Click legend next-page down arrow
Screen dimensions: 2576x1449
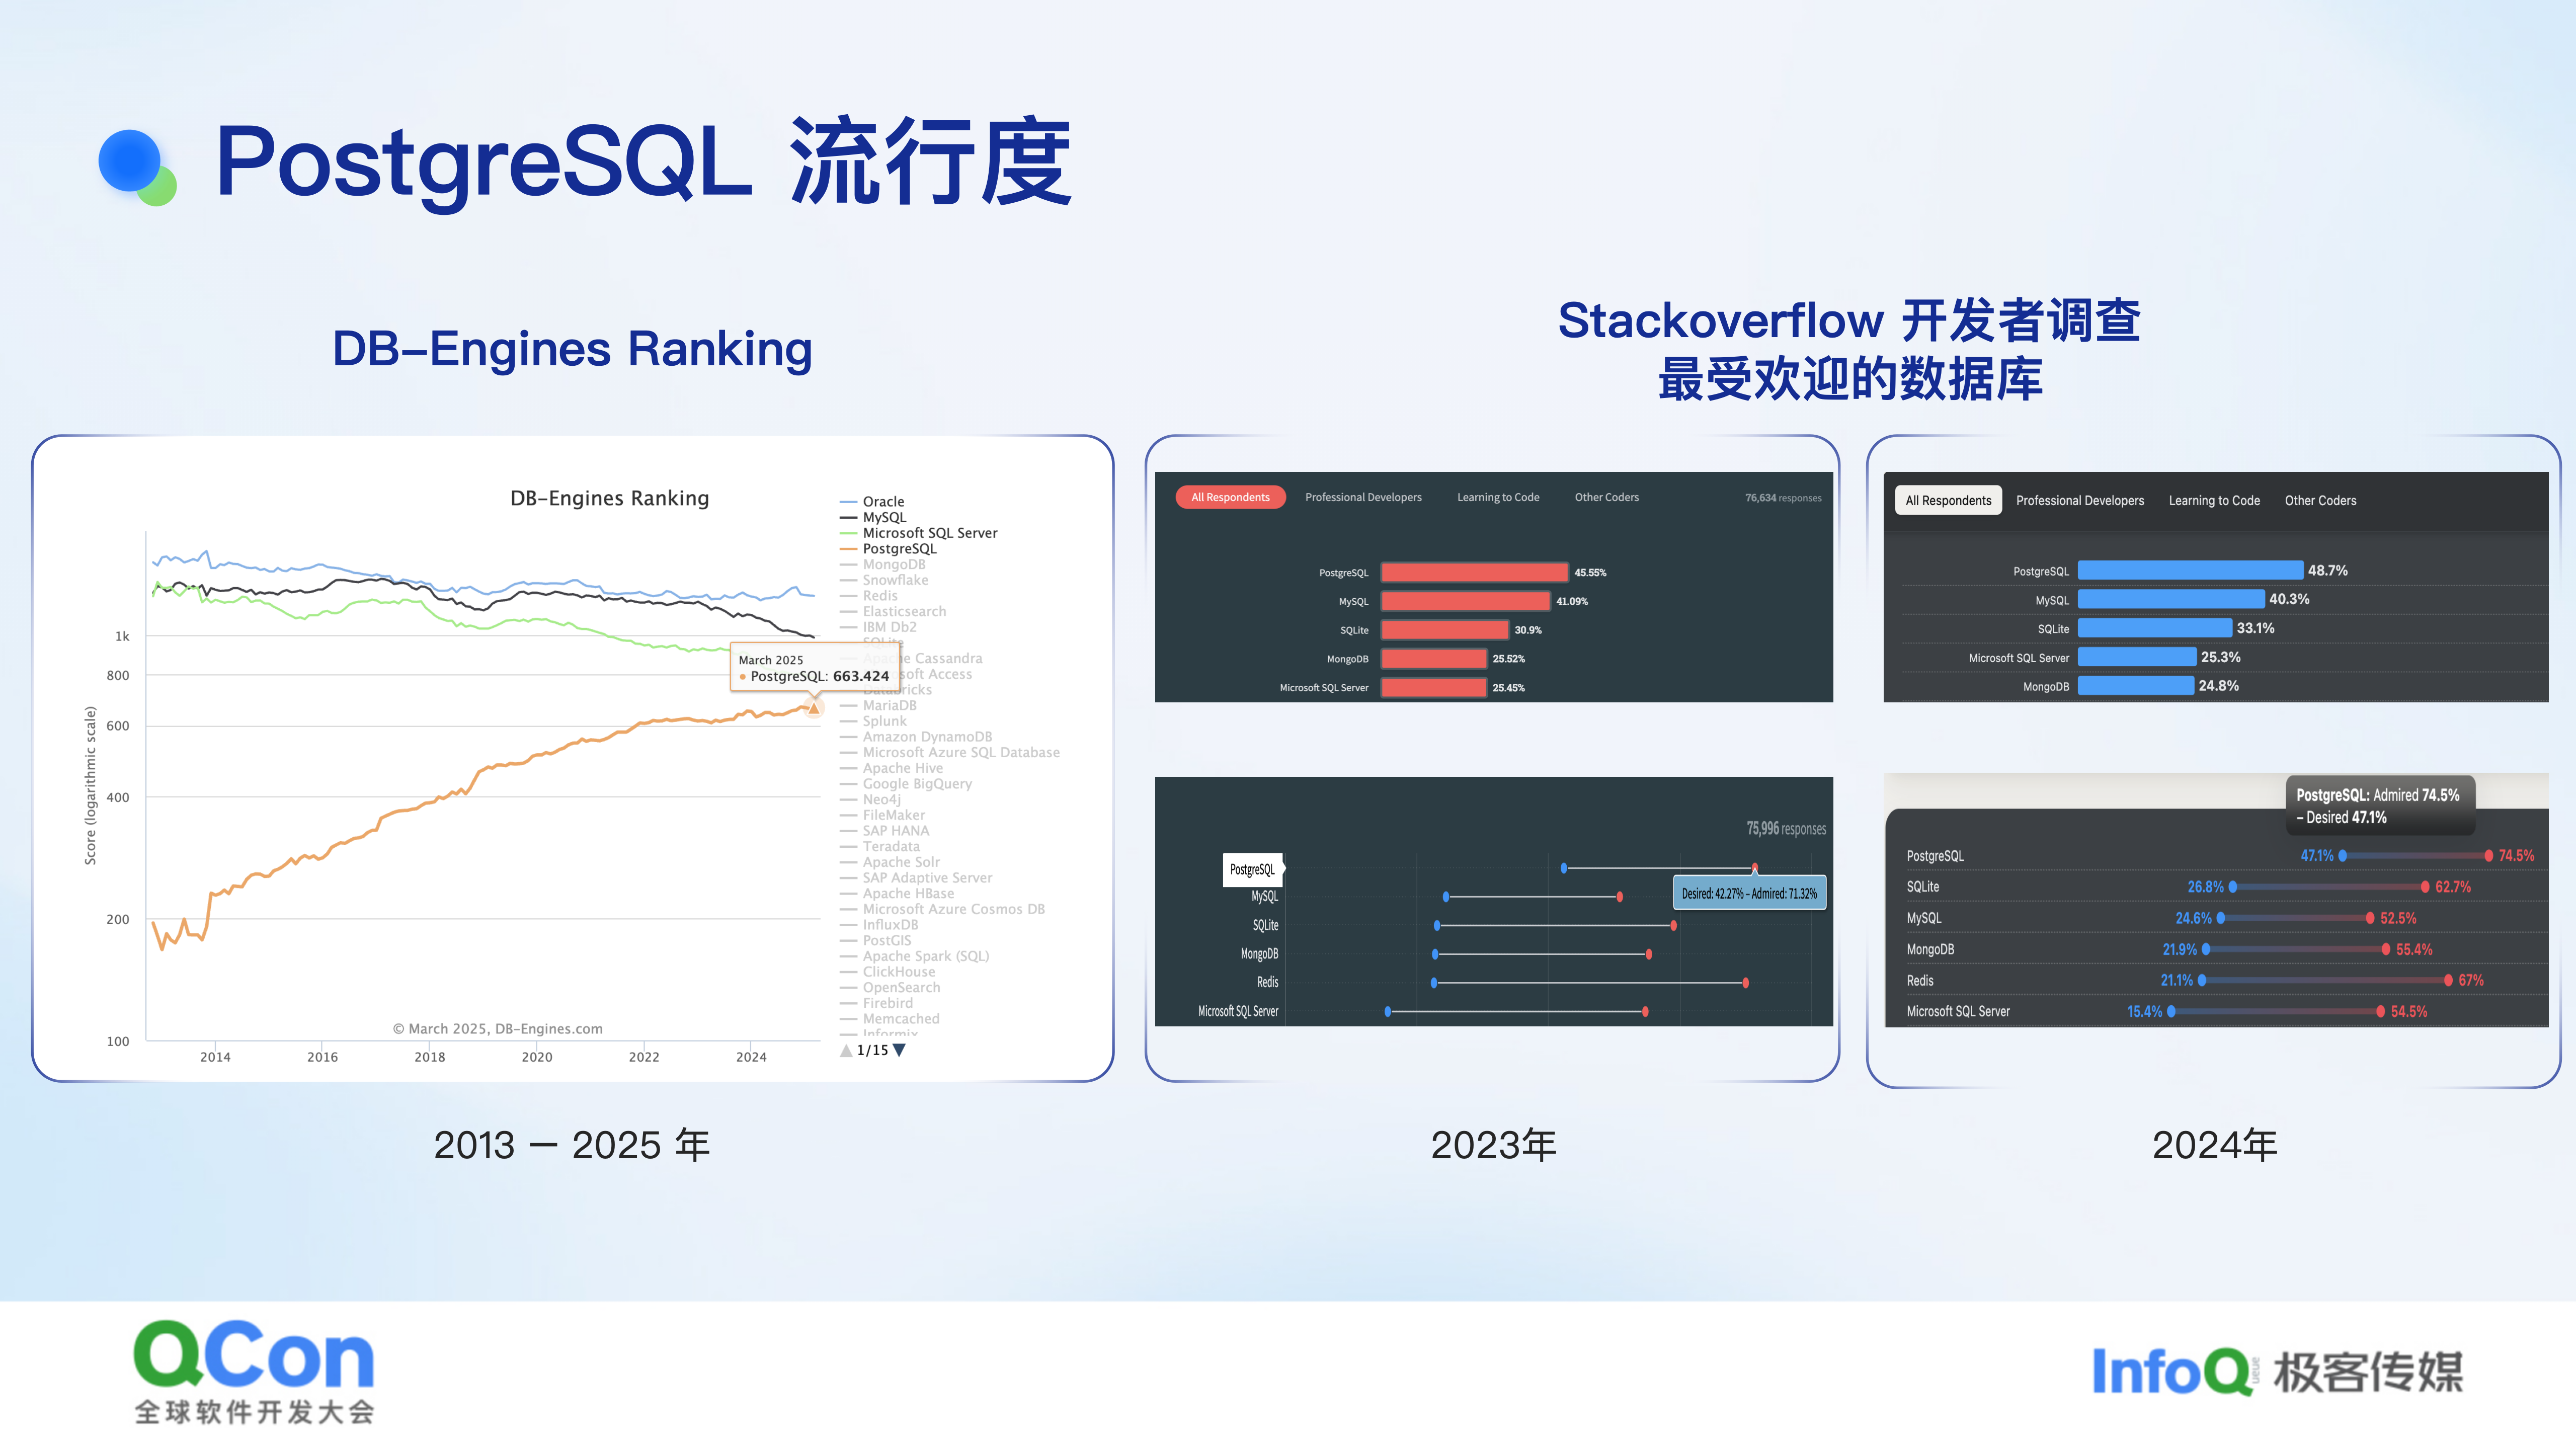[899, 1050]
